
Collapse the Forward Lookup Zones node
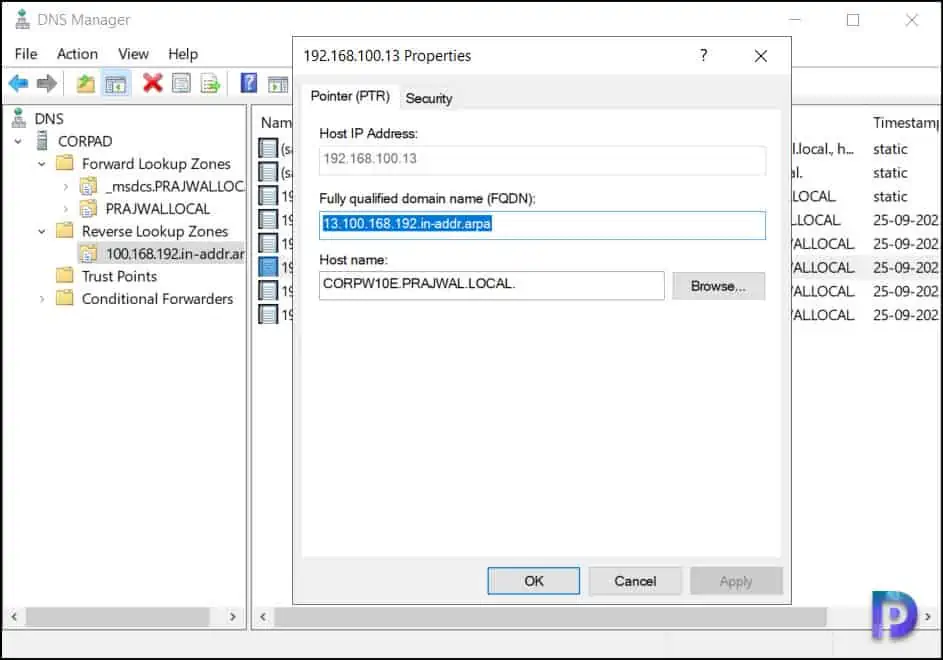tap(41, 164)
